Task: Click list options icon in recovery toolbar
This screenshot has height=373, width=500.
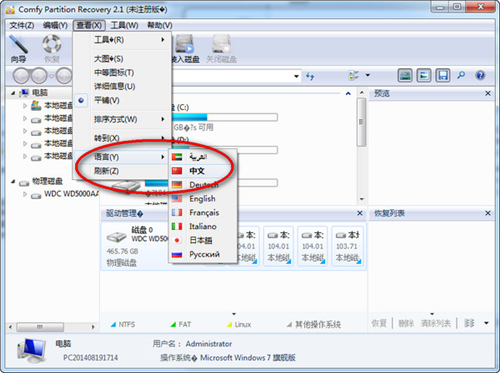Action: (x=469, y=323)
